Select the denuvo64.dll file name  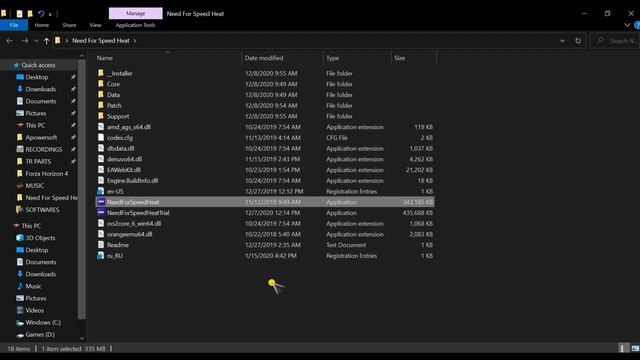pyautogui.click(x=124, y=159)
